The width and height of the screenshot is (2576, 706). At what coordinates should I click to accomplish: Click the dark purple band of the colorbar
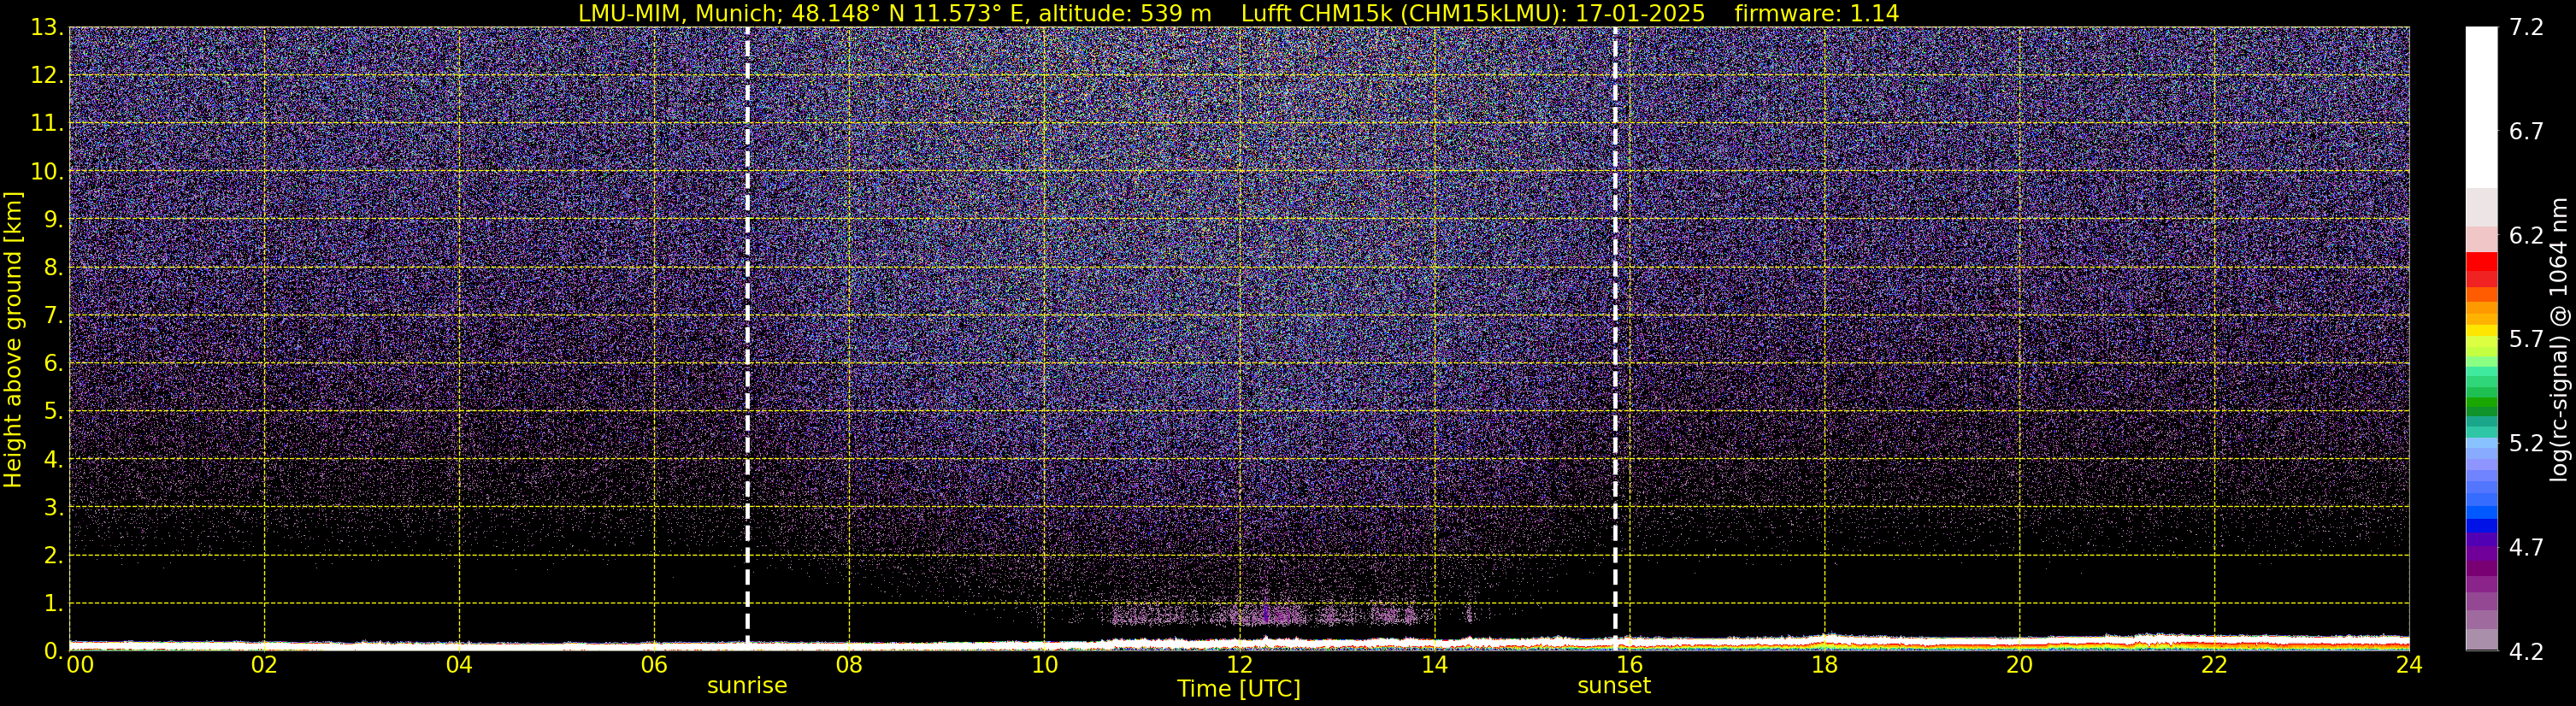[2481, 568]
